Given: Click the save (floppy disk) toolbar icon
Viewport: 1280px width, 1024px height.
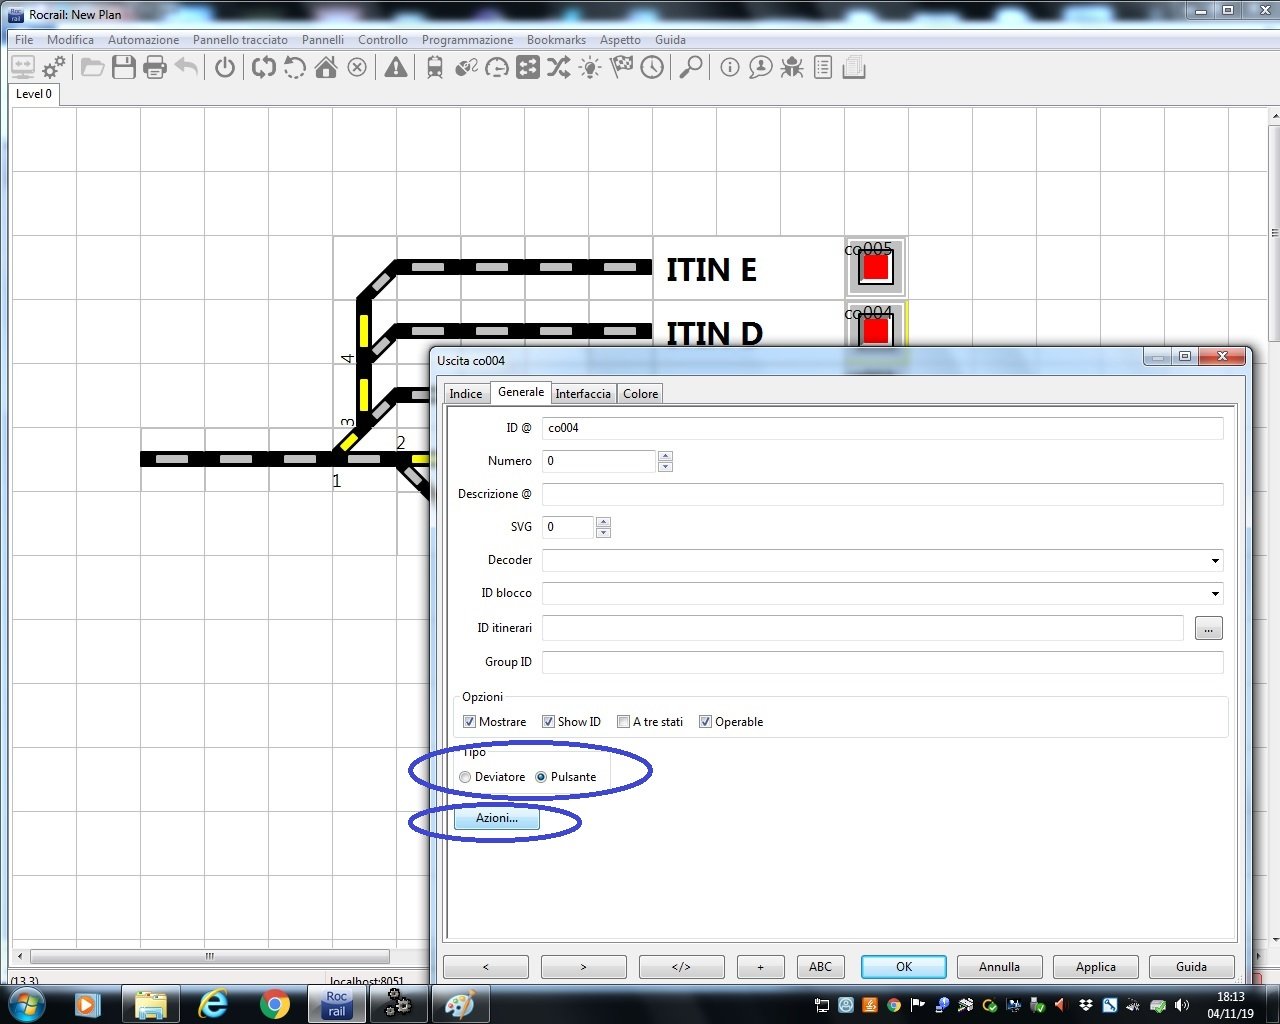Looking at the screenshot, I should tap(124, 68).
